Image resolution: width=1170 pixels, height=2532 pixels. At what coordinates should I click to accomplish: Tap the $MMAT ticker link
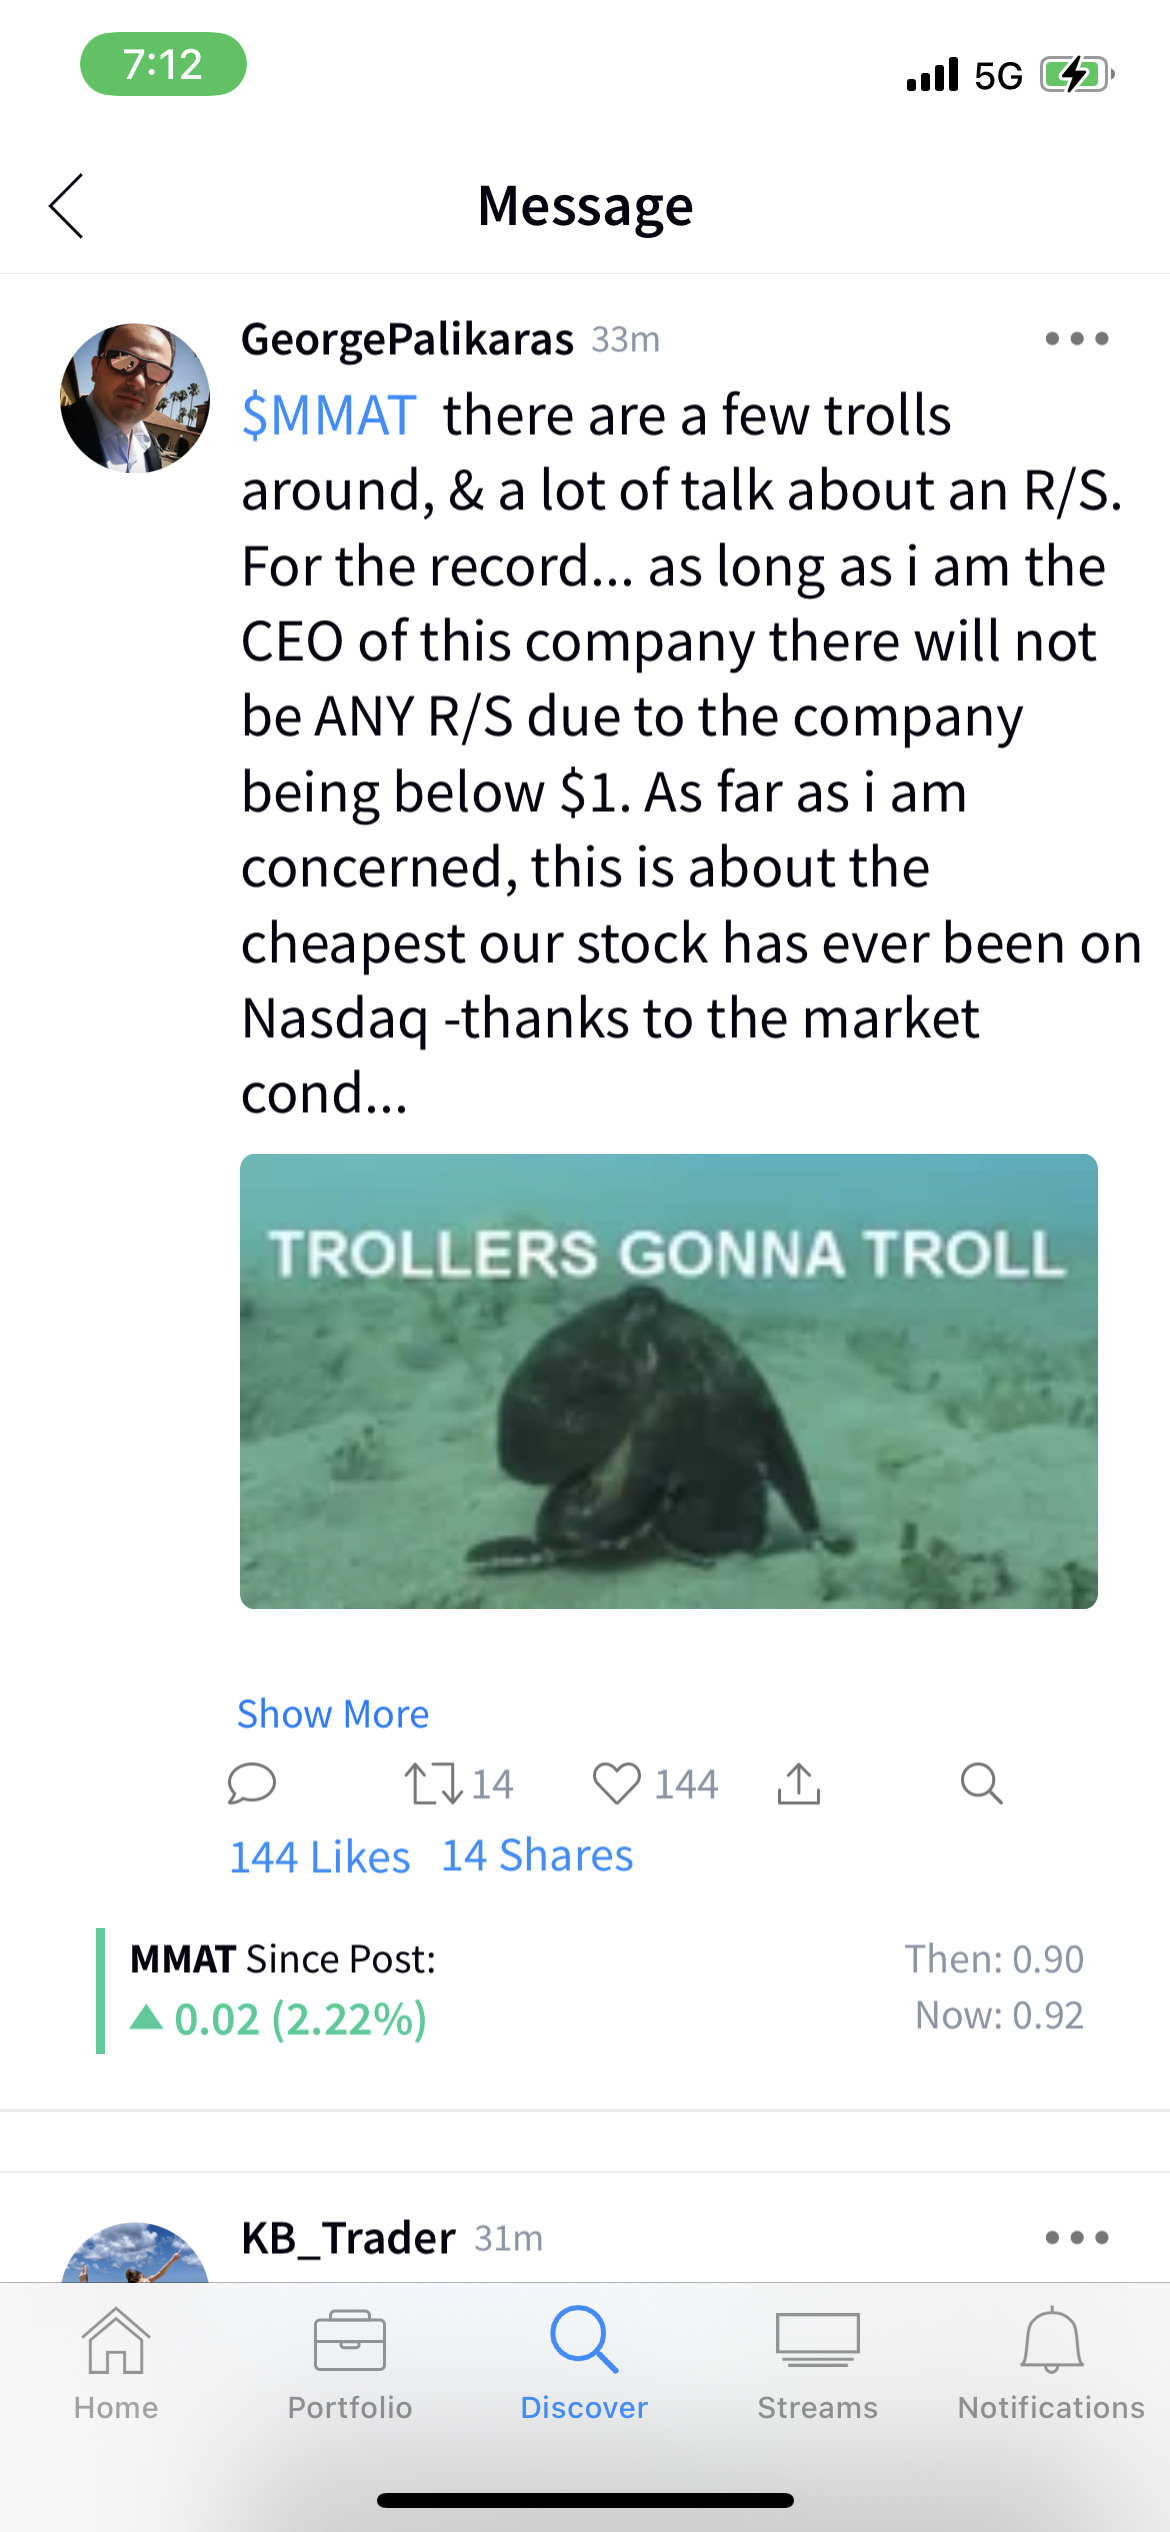coord(329,415)
